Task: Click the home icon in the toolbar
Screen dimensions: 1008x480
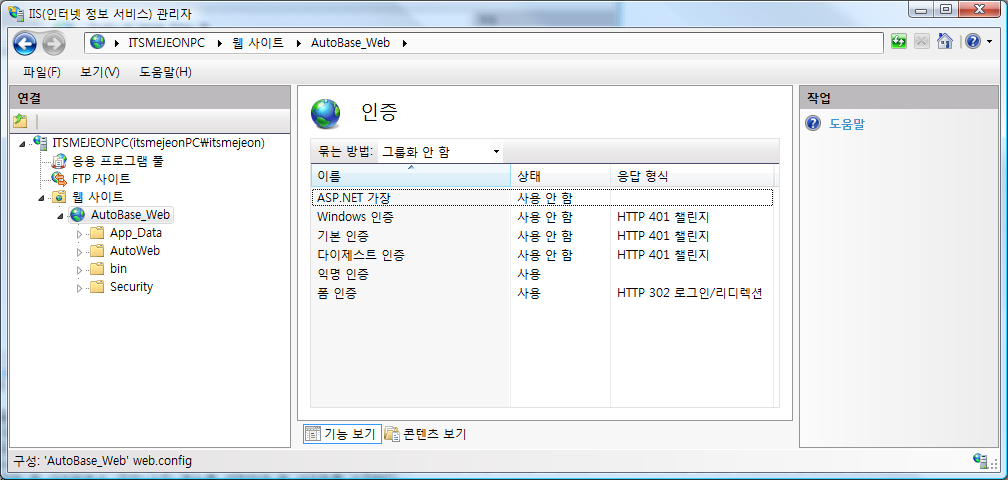Action: coord(944,42)
